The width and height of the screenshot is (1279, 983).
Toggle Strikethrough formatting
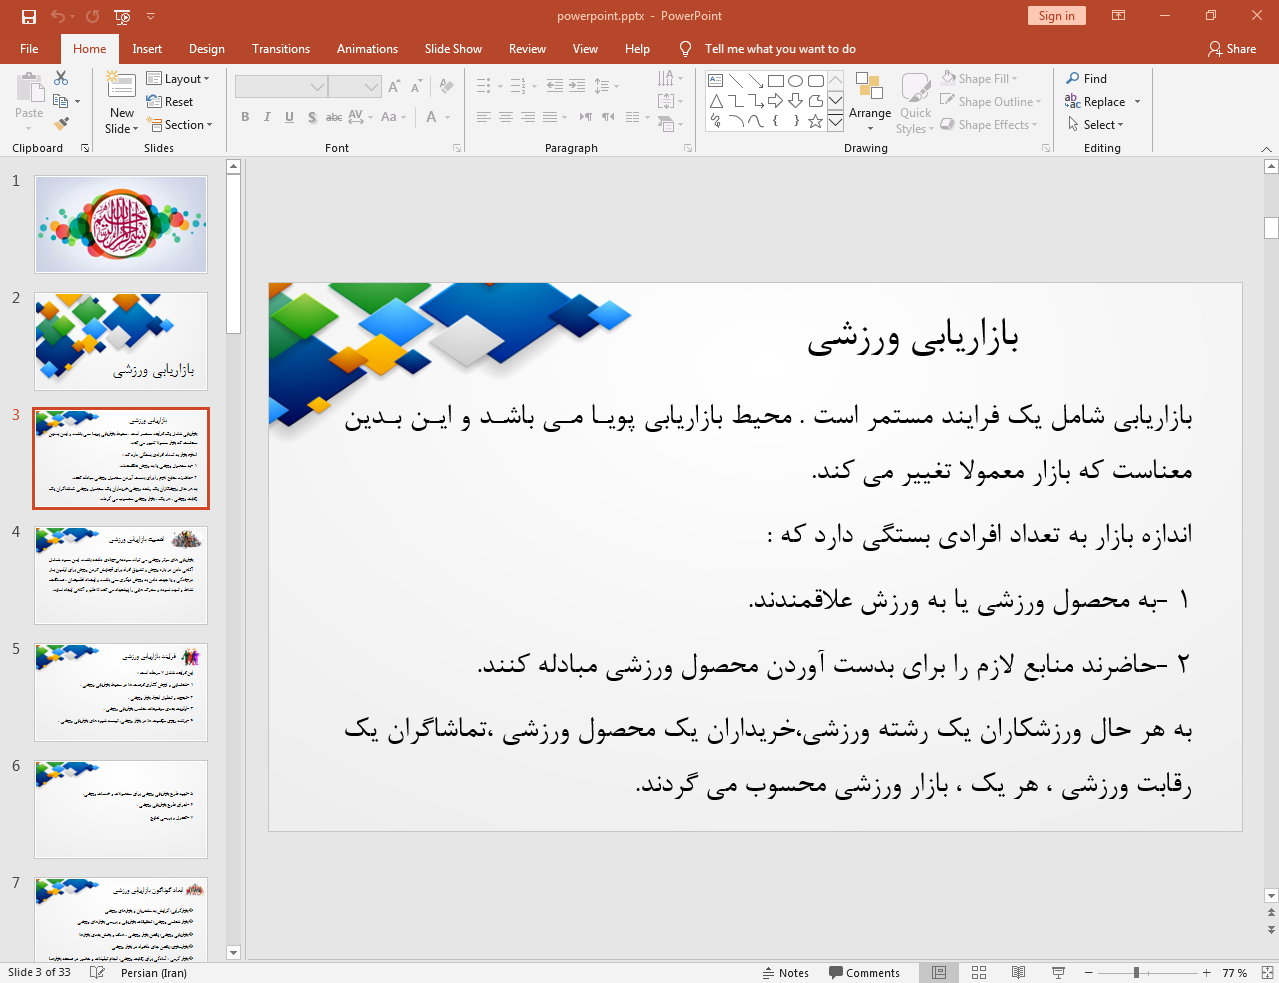(x=334, y=117)
